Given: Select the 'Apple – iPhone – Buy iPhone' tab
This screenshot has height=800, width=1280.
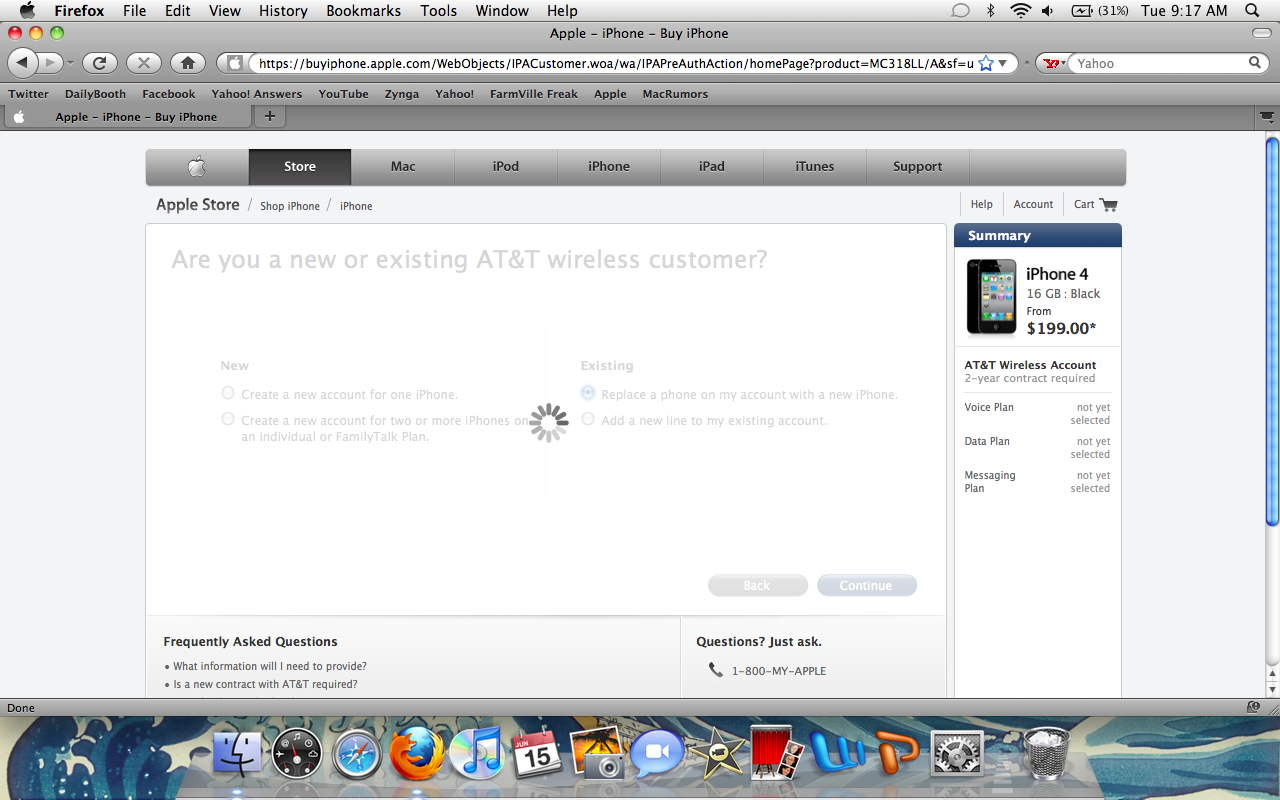Looking at the screenshot, I should click(x=127, y=117).
